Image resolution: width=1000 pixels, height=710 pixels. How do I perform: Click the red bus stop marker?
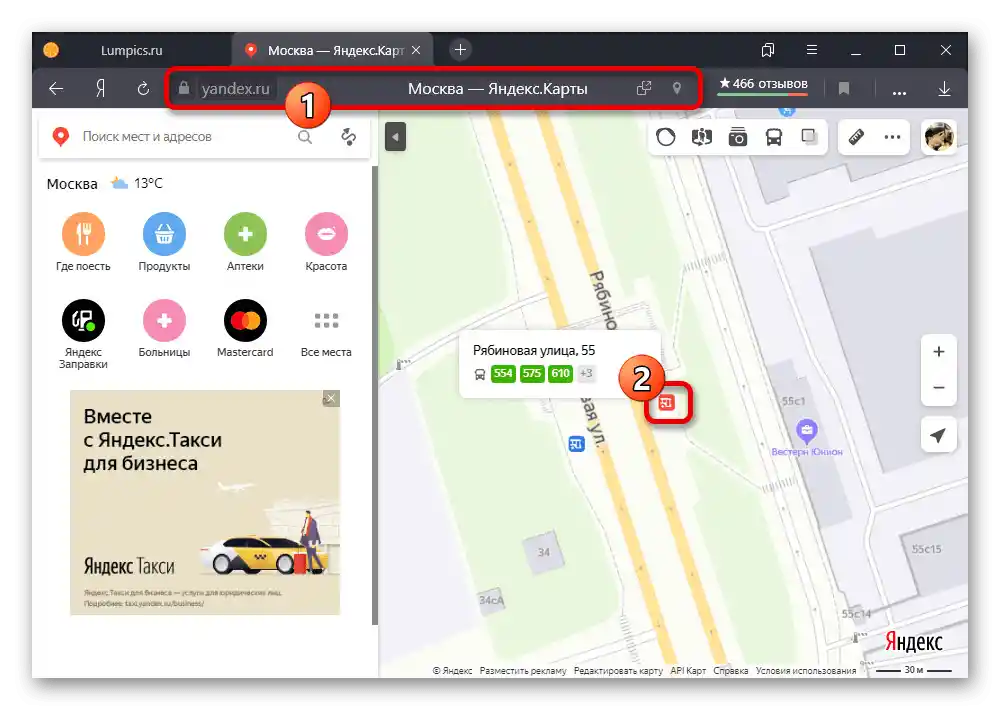pos(666,403)
